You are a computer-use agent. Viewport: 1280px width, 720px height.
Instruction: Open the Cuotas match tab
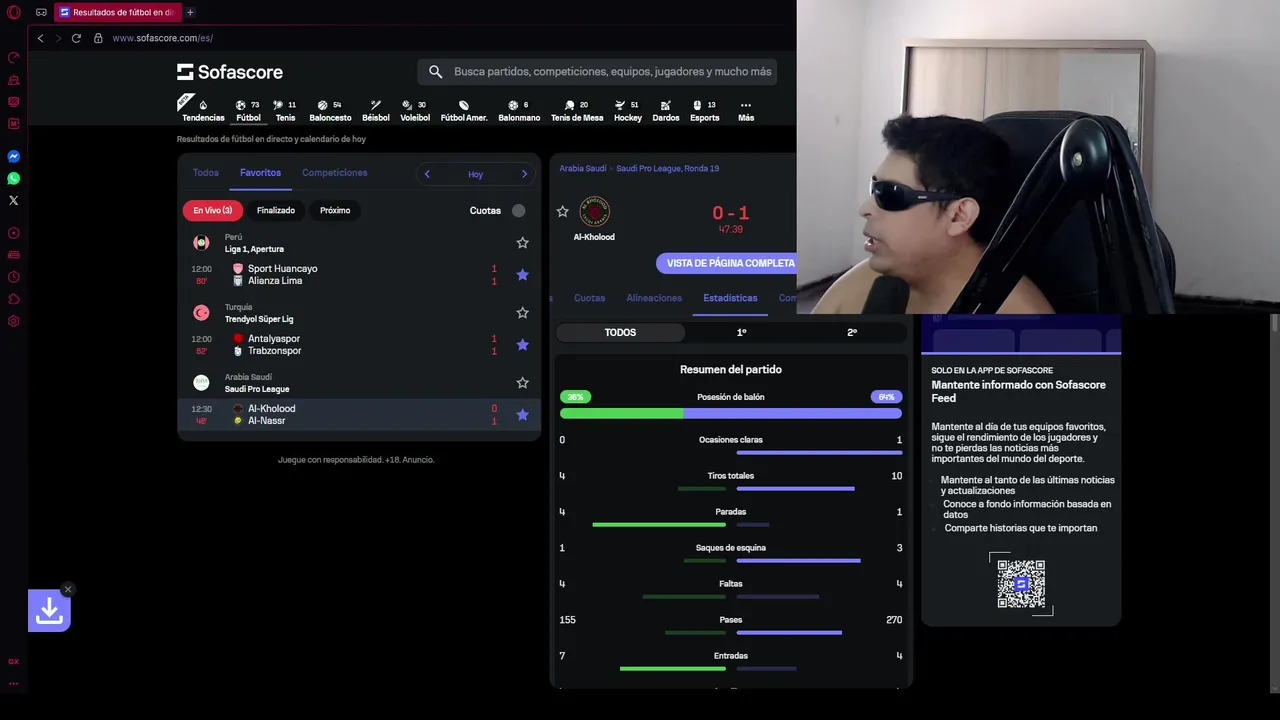pyautogui.click(x=589, y=298)
